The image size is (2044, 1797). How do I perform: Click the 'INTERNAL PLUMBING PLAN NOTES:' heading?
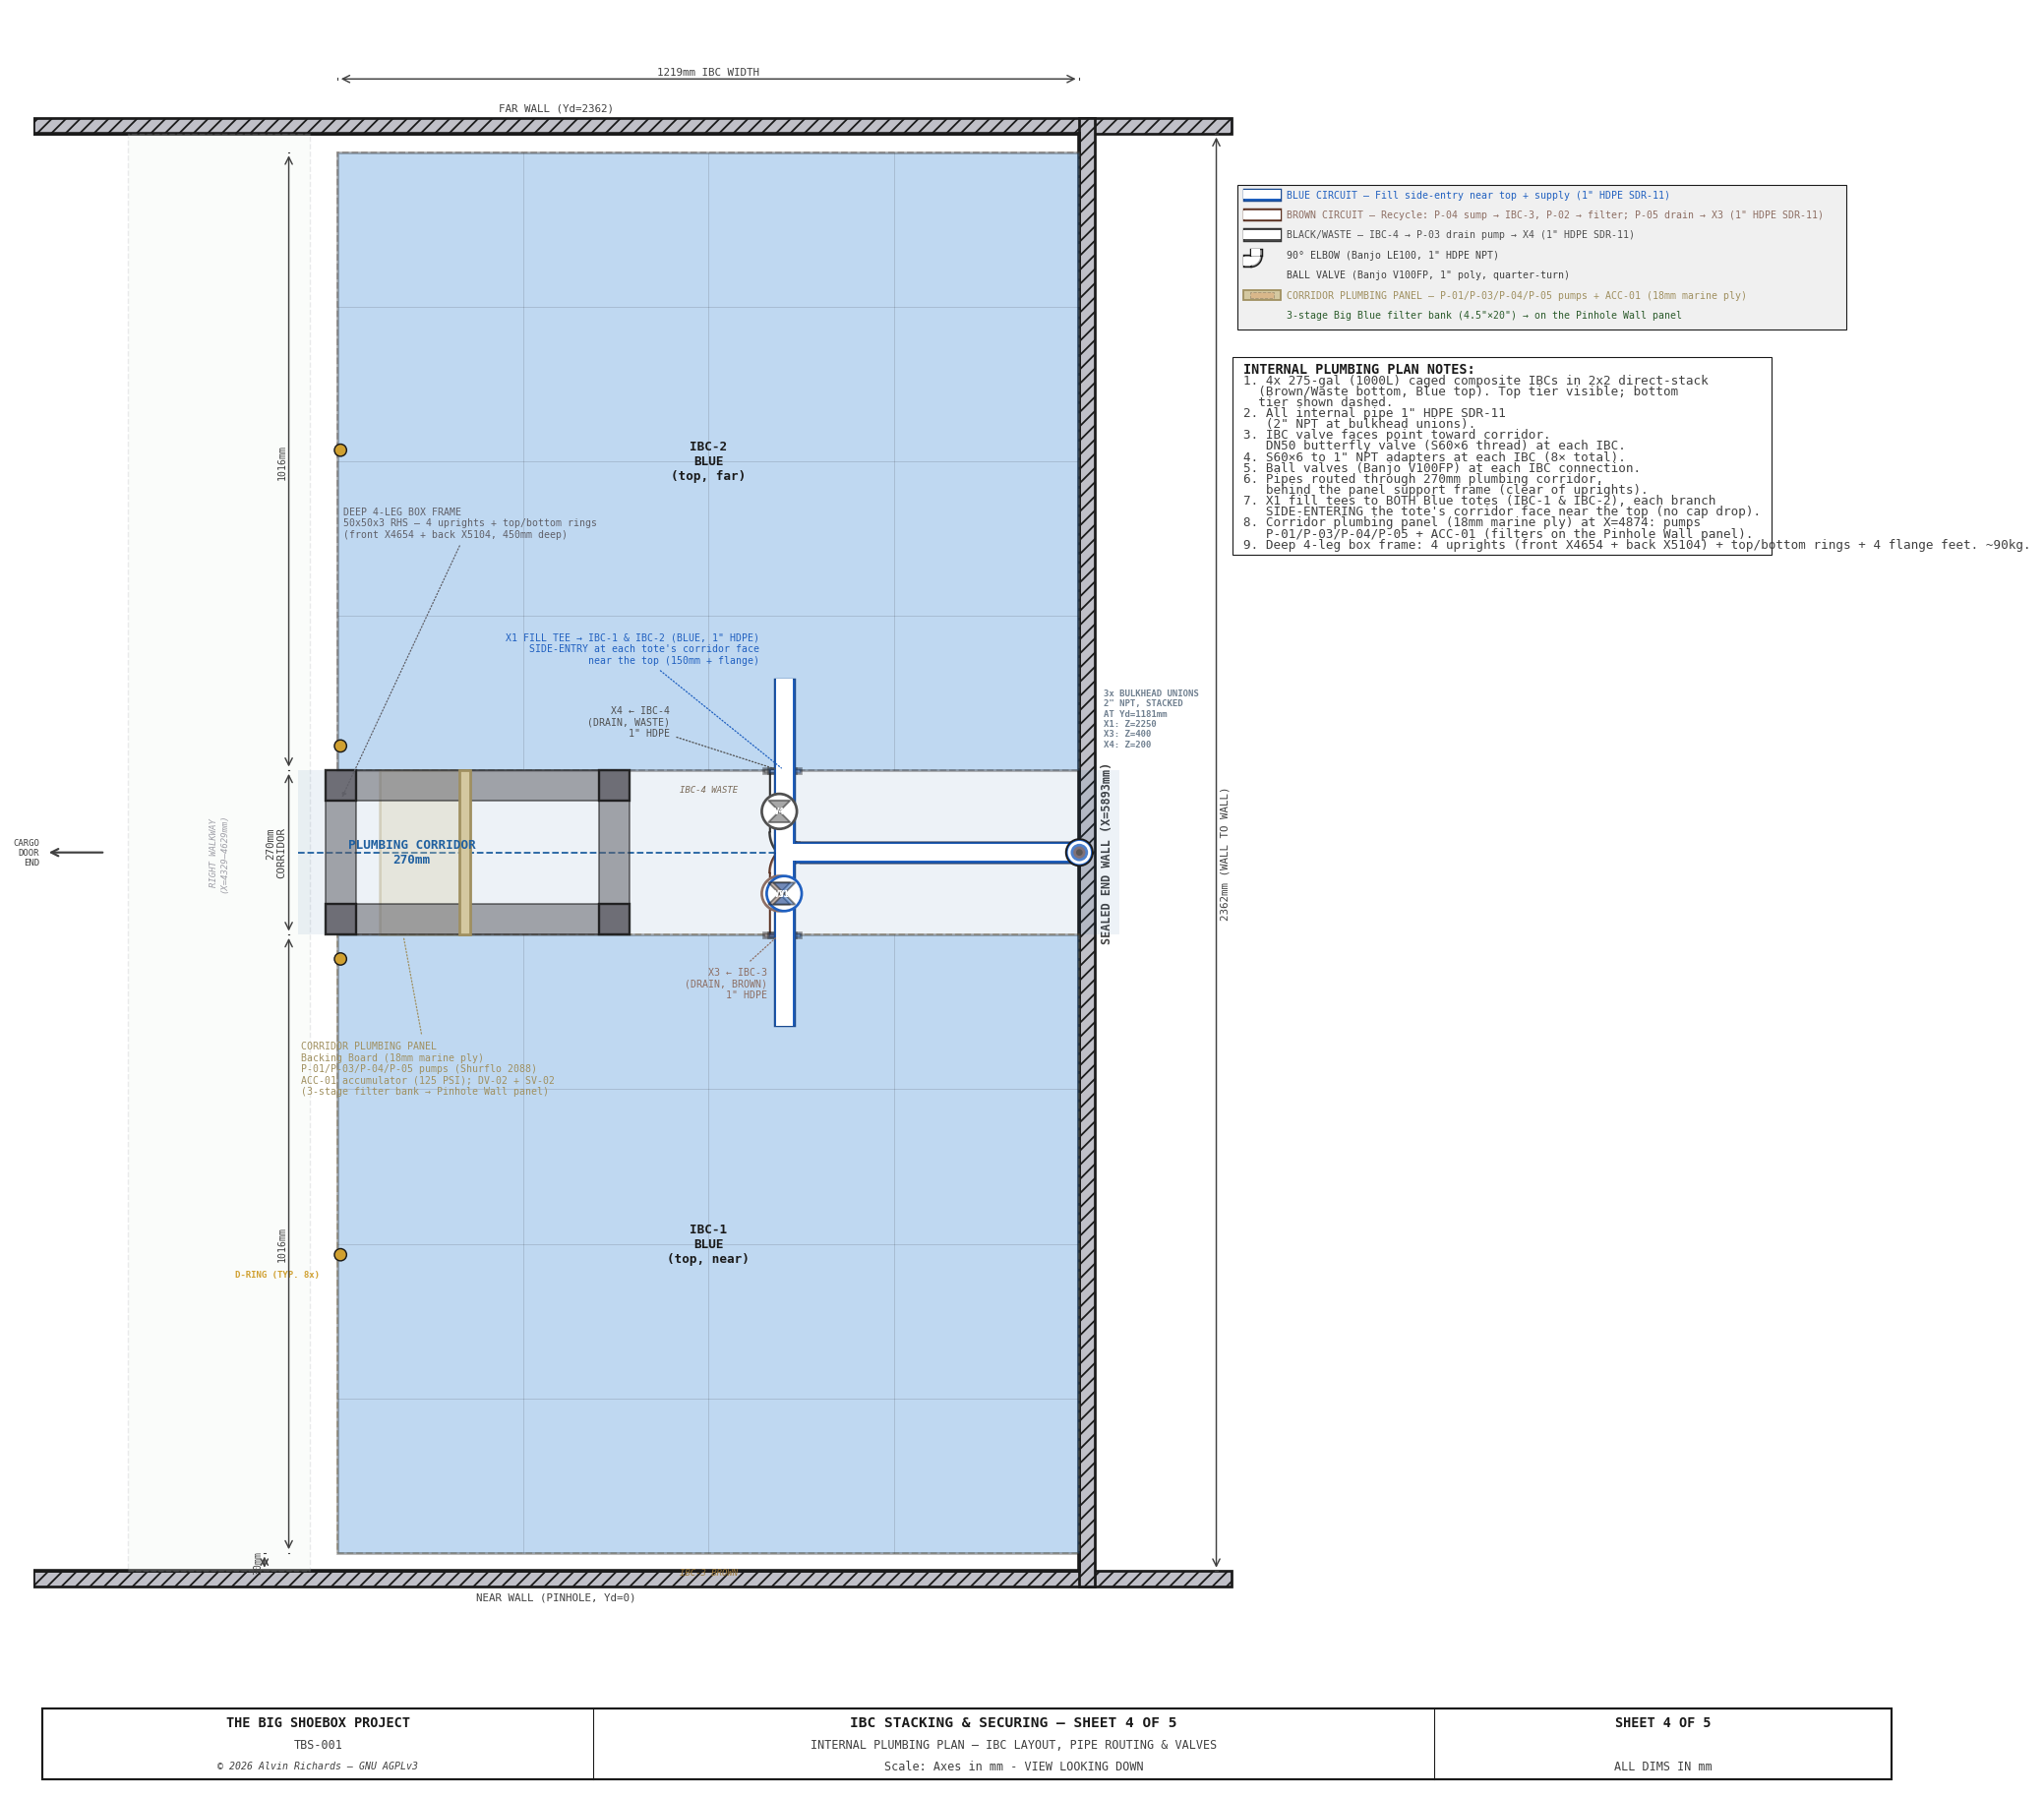(x=1359, y=369)
